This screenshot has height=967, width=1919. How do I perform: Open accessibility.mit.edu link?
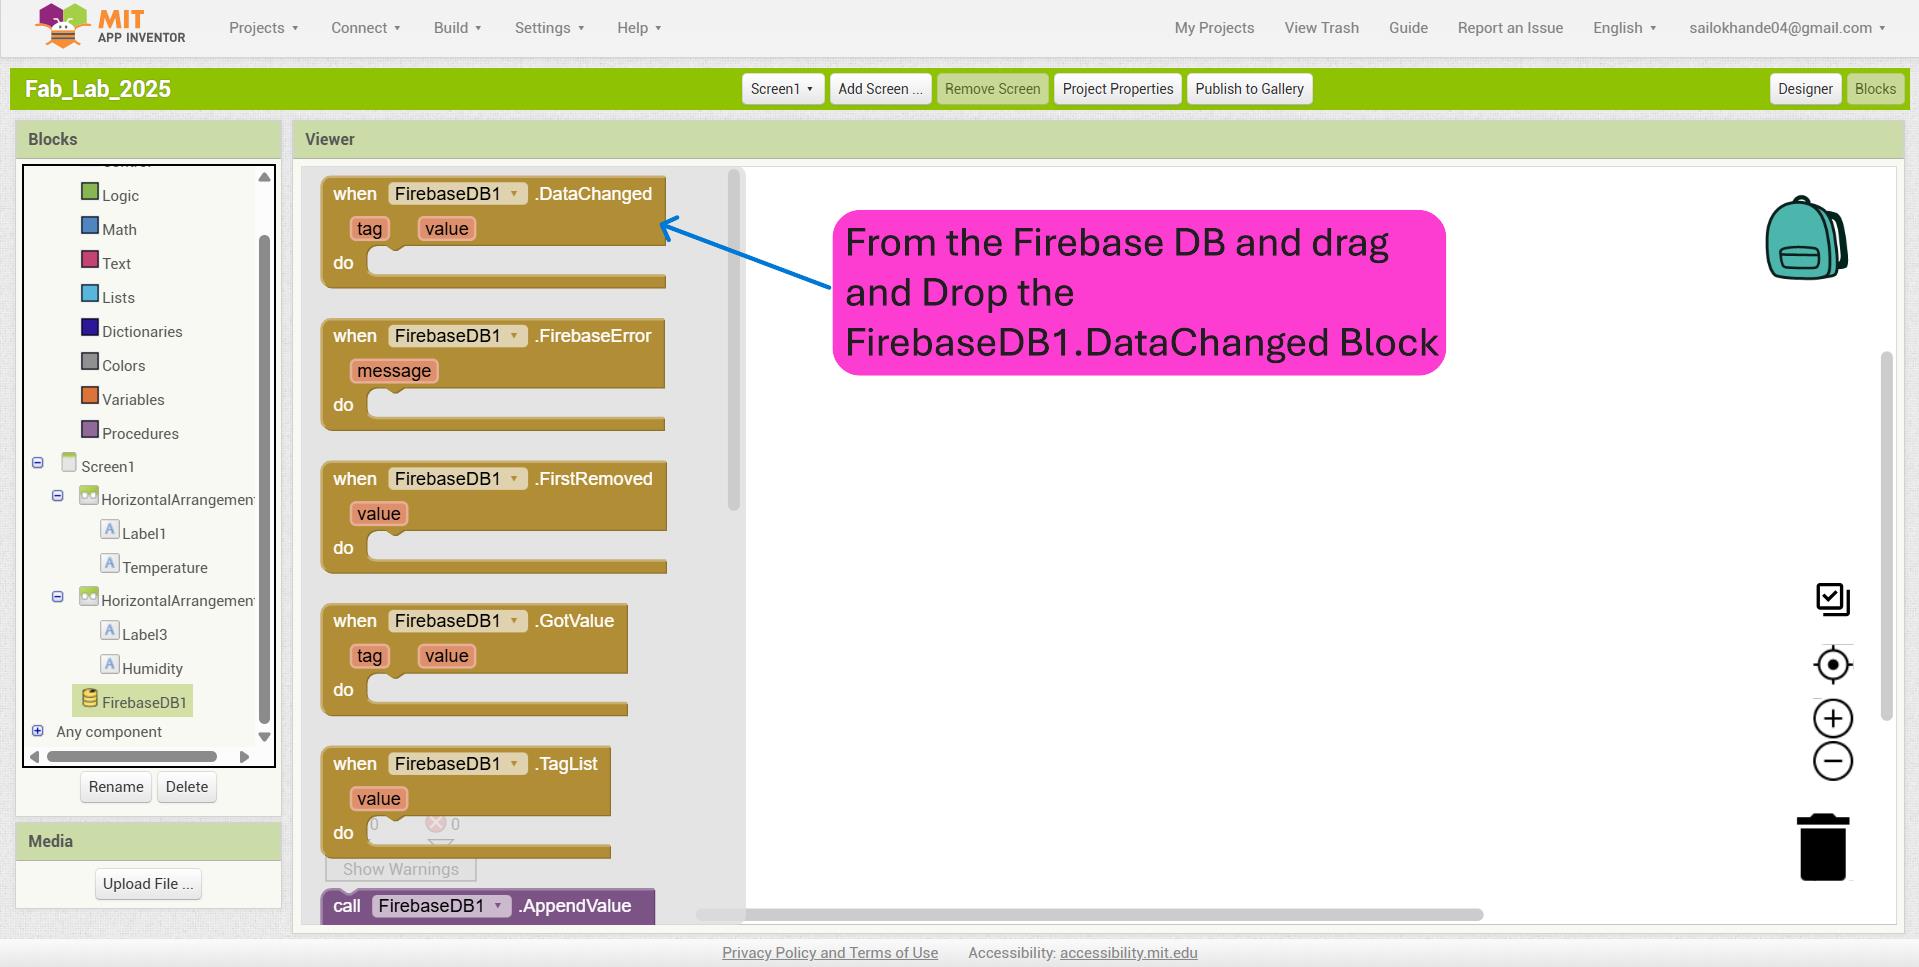[1128, 953]
